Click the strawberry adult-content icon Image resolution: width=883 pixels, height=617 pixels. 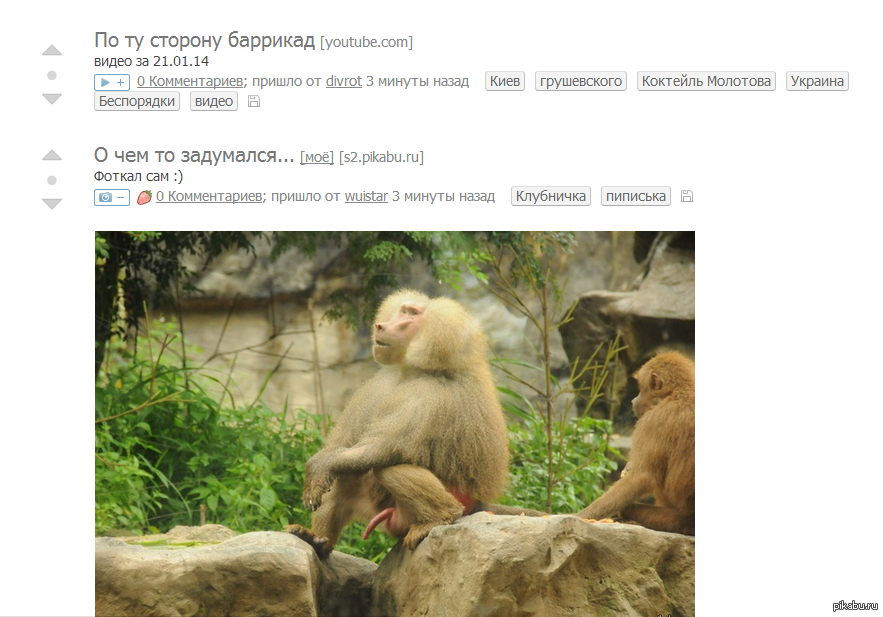(x=144, y=197)
